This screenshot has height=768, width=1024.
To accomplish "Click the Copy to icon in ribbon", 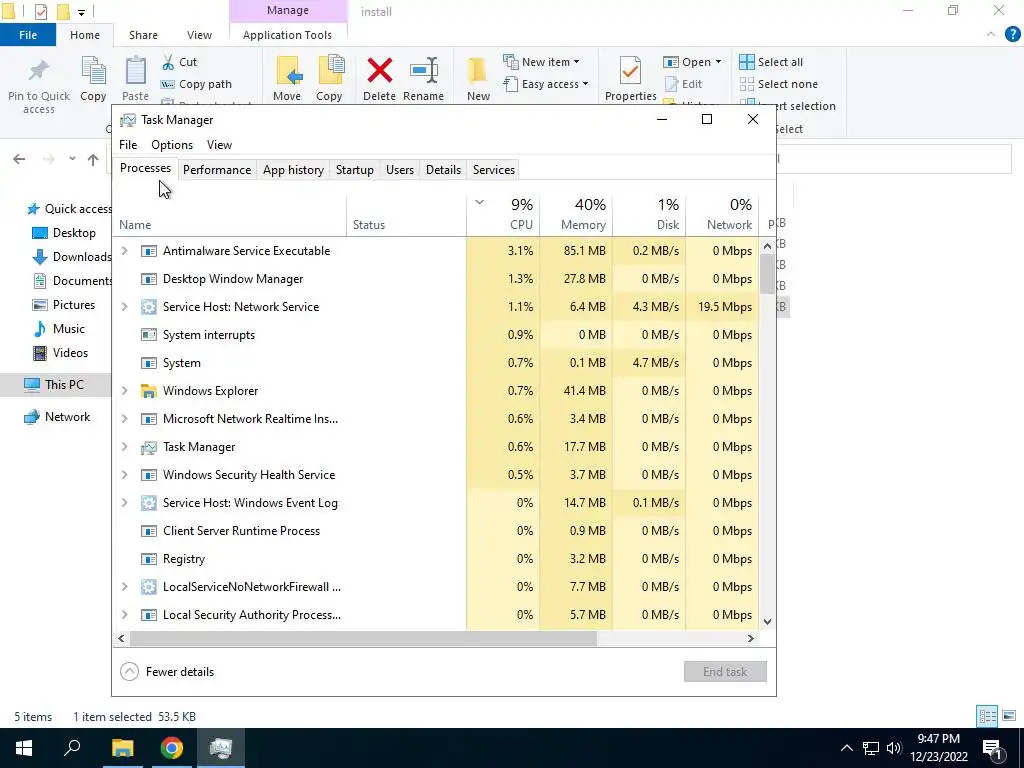I will [x=331, y=71].
